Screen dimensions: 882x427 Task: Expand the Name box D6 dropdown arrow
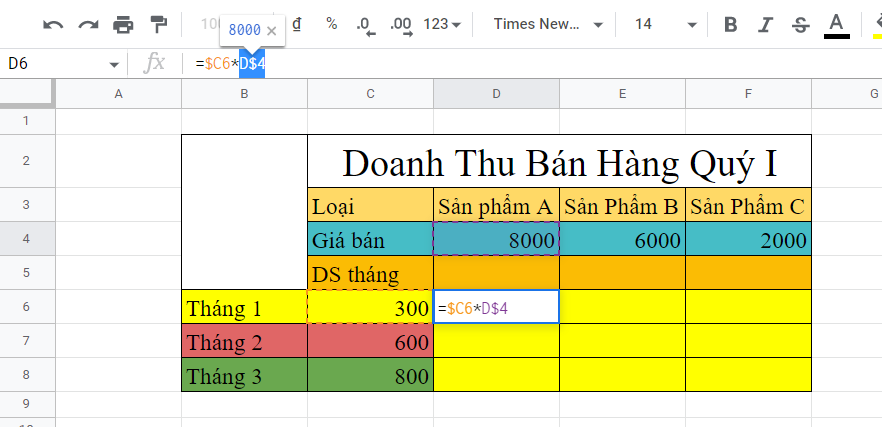pyautogui.click(x=114, y=65)
